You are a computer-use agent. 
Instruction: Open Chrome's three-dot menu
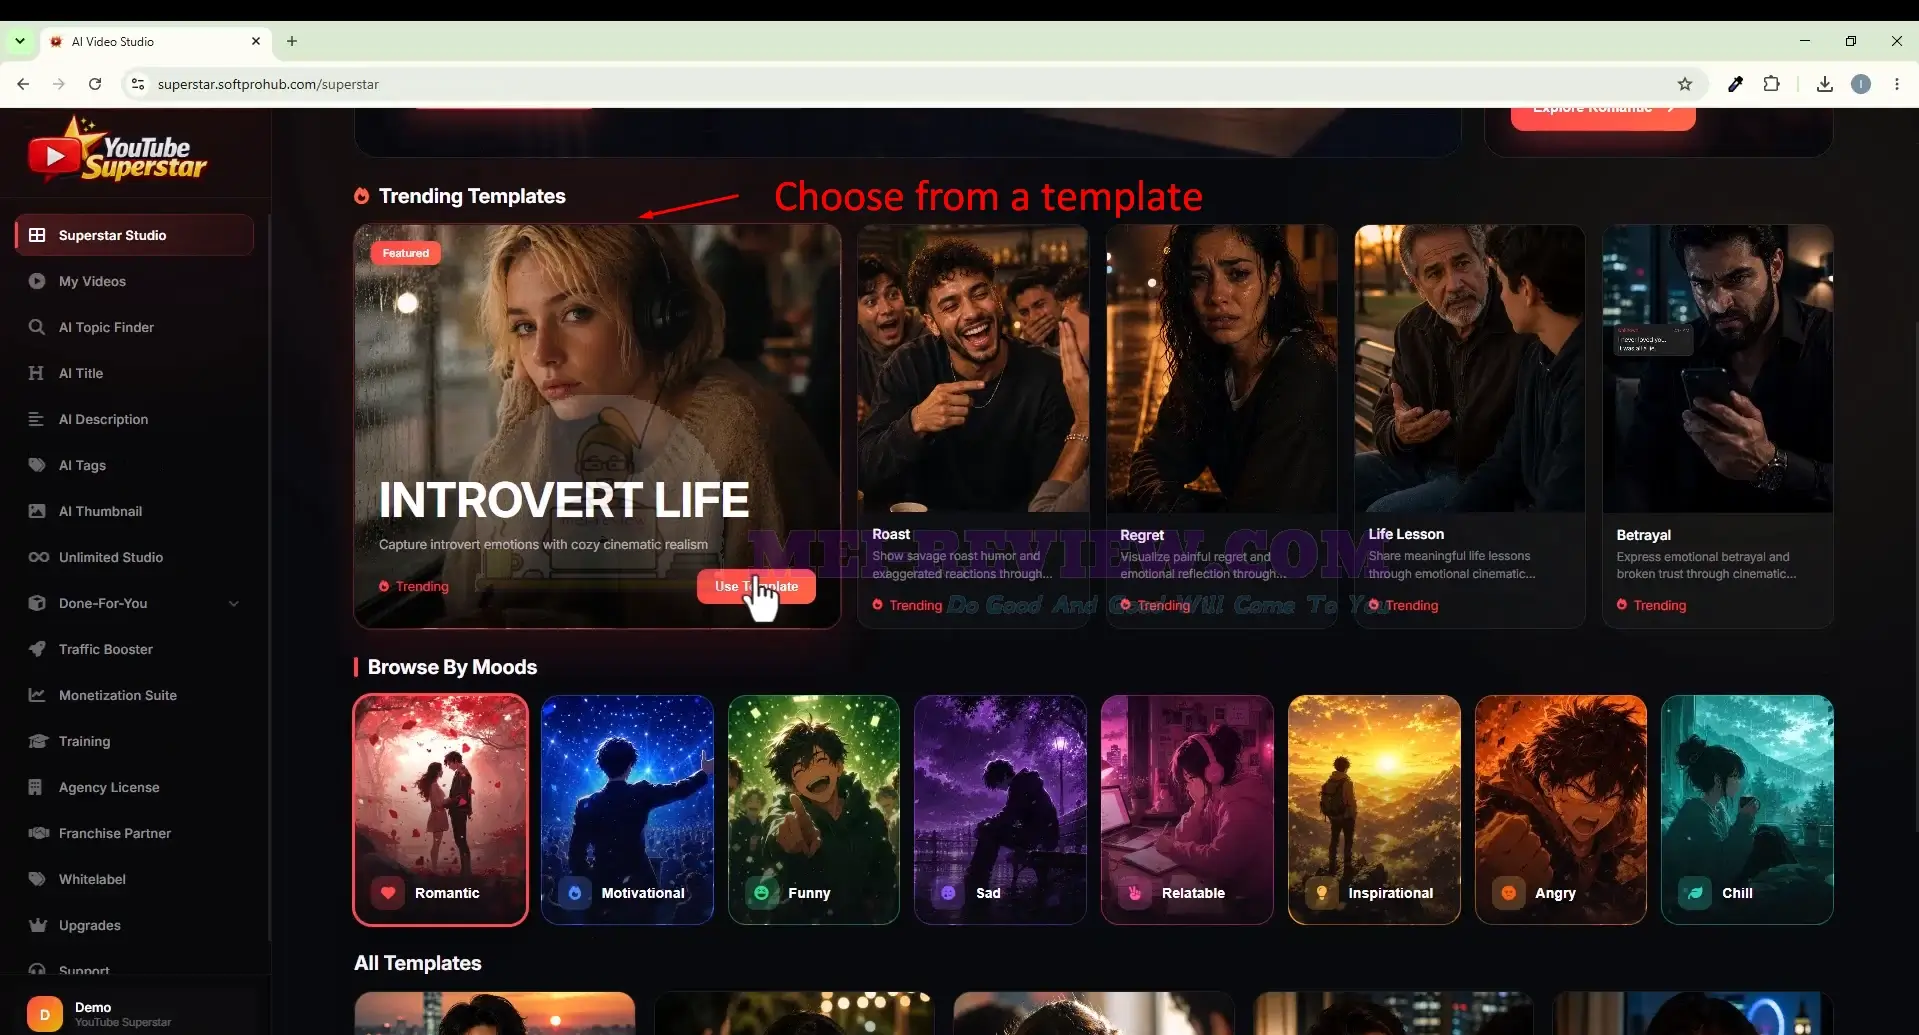coord(1897,84)
